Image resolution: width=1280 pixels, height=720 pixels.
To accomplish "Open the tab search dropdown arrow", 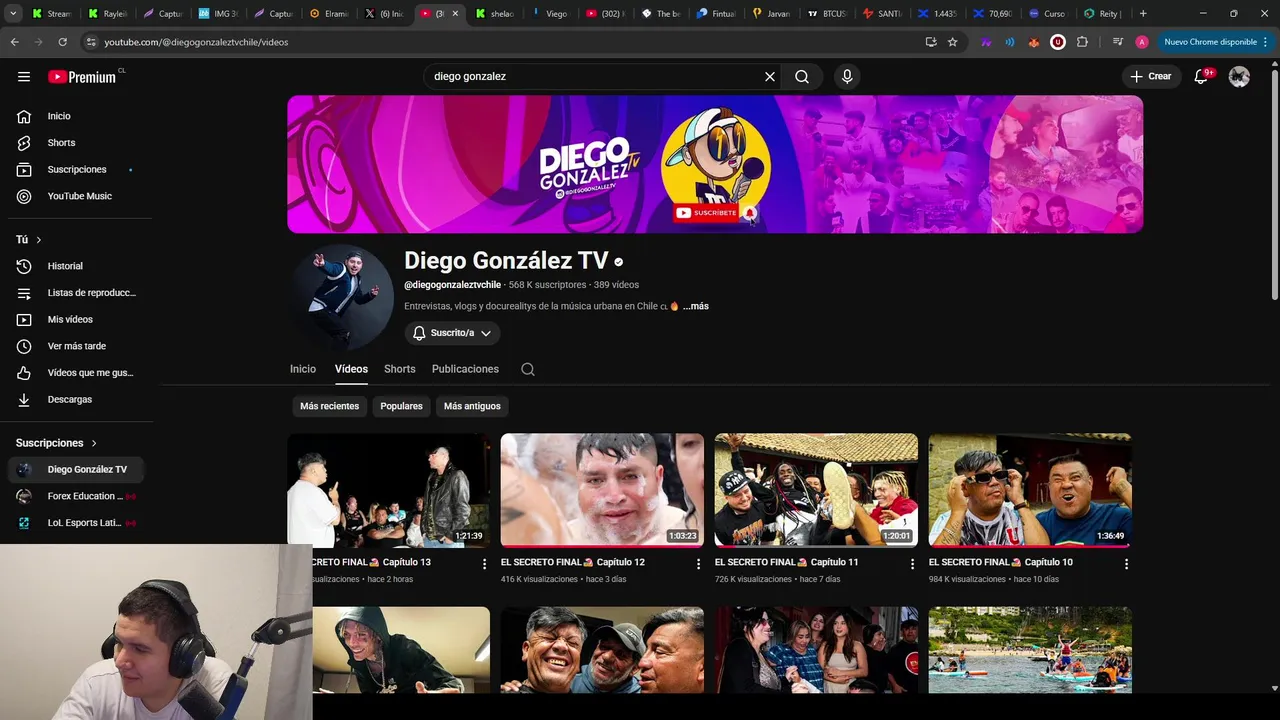I will click(13, 14).
